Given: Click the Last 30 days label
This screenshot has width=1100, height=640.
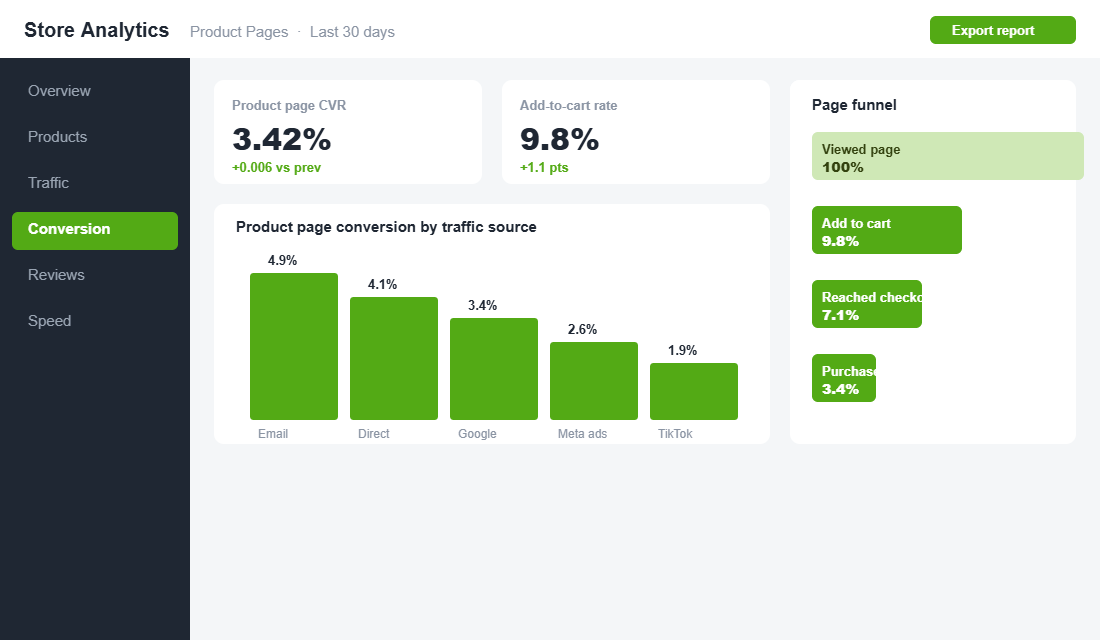Looking at the screenshot, I should click(352, 32).
